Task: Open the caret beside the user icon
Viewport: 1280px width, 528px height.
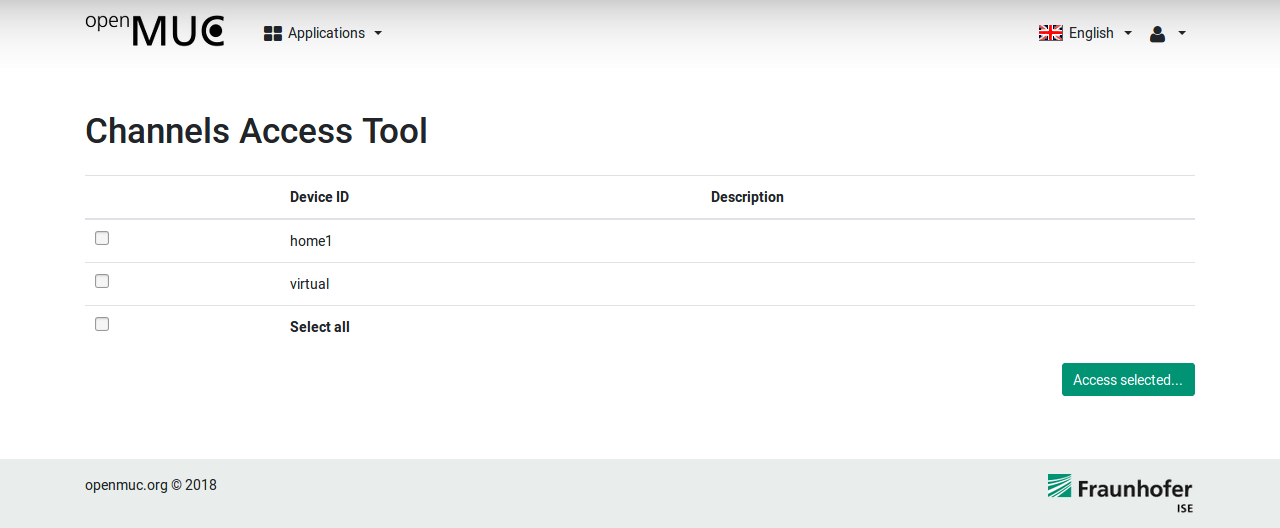Action: [1182, 34]
